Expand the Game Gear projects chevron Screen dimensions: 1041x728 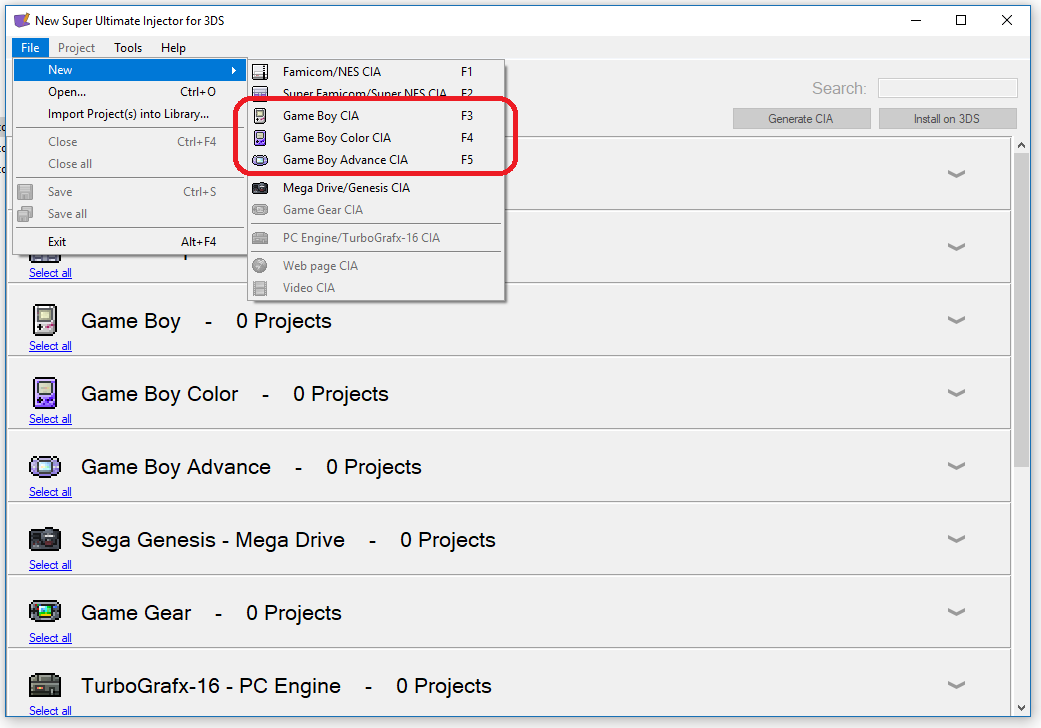coord(956,612)
